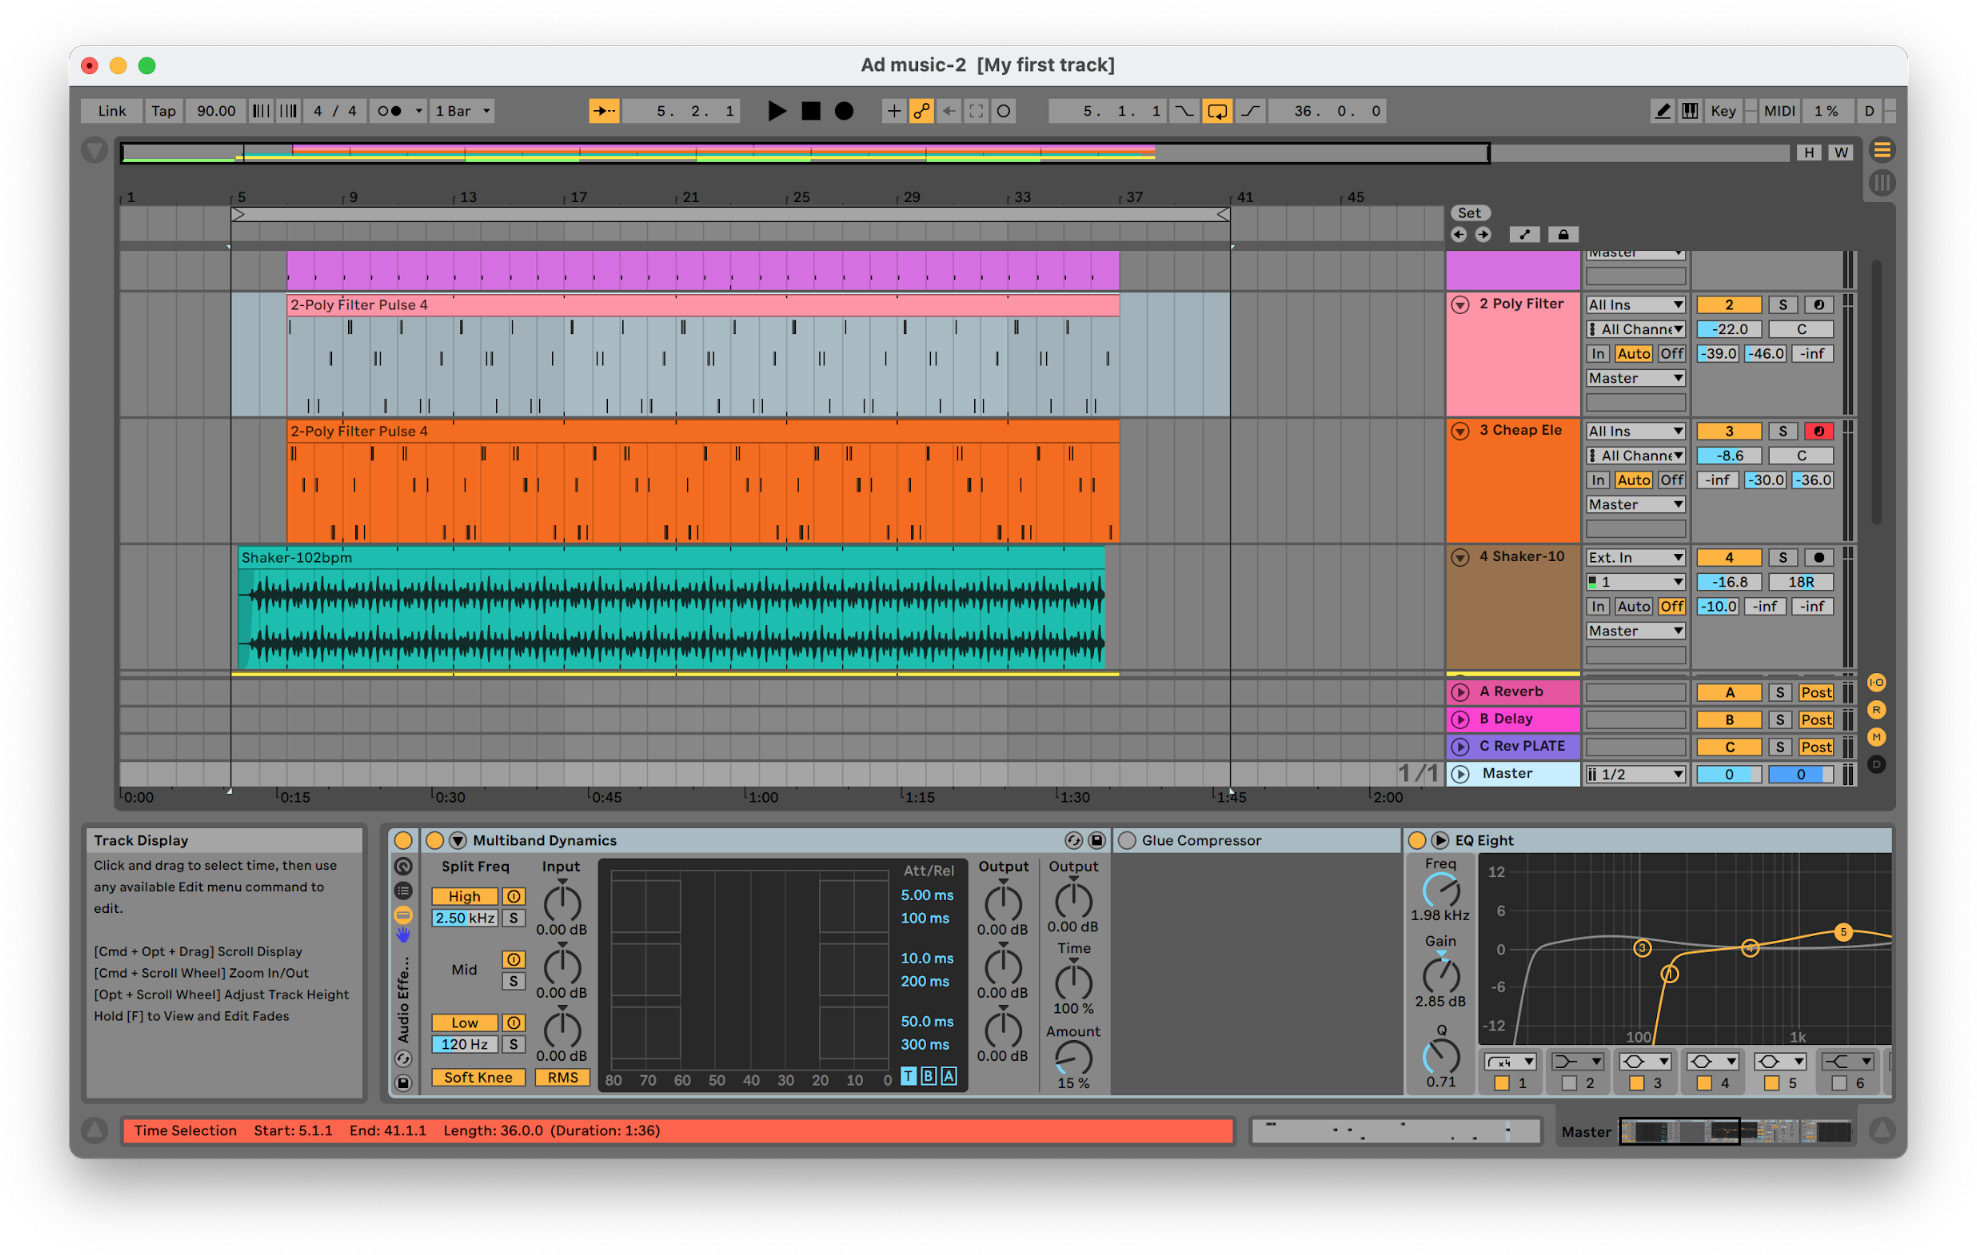The height and width of the screenshot is (1255, 1977).
Task: Click the Link button
Action: pos(112,111)
